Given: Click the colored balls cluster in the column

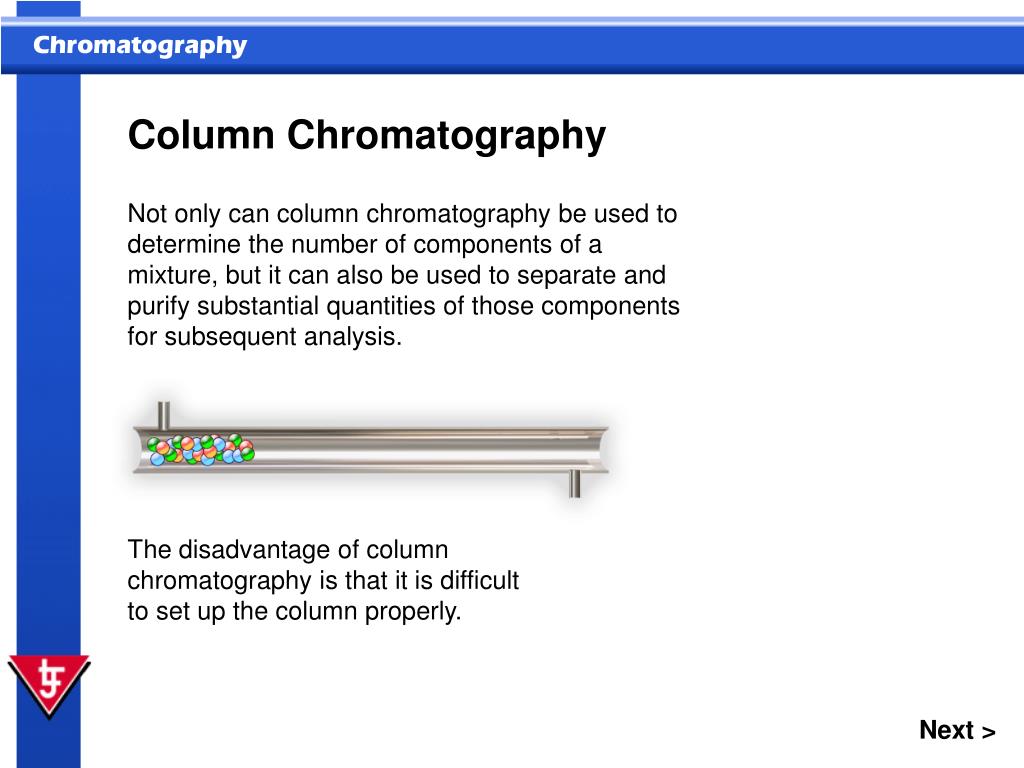Looking at the screenshot, I should coord(200,449).
